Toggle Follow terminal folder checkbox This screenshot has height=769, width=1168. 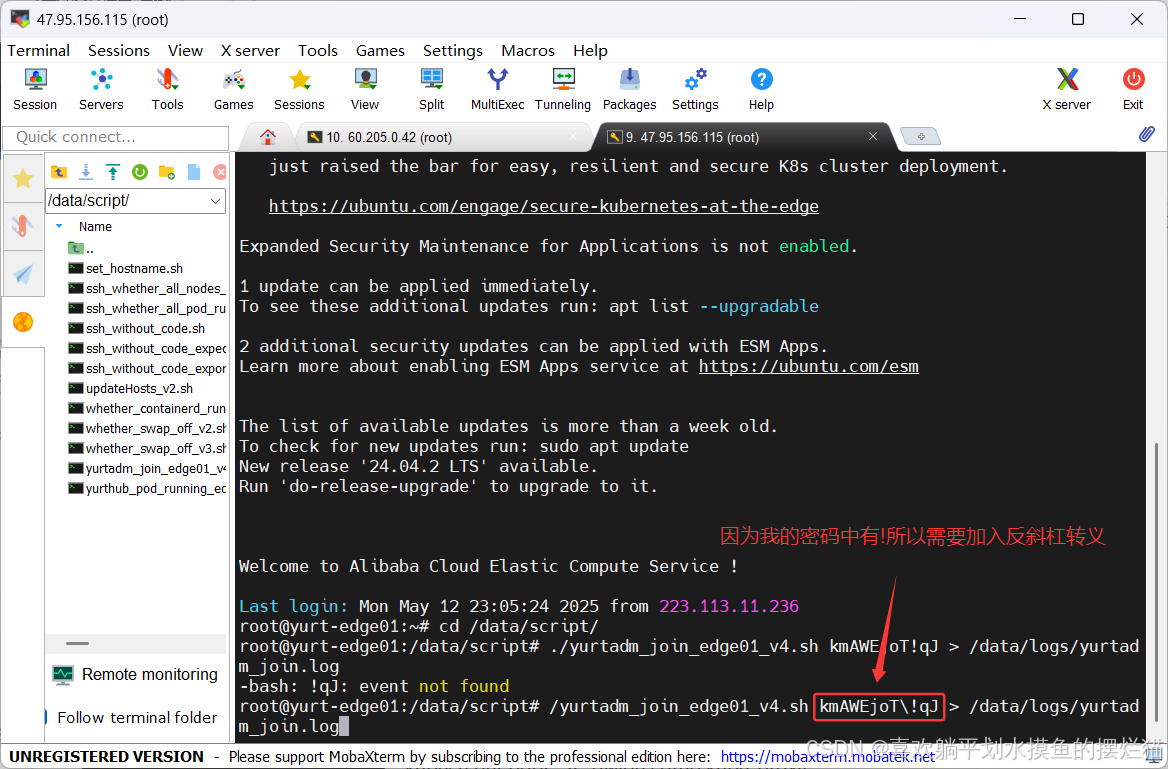(47, 718)
